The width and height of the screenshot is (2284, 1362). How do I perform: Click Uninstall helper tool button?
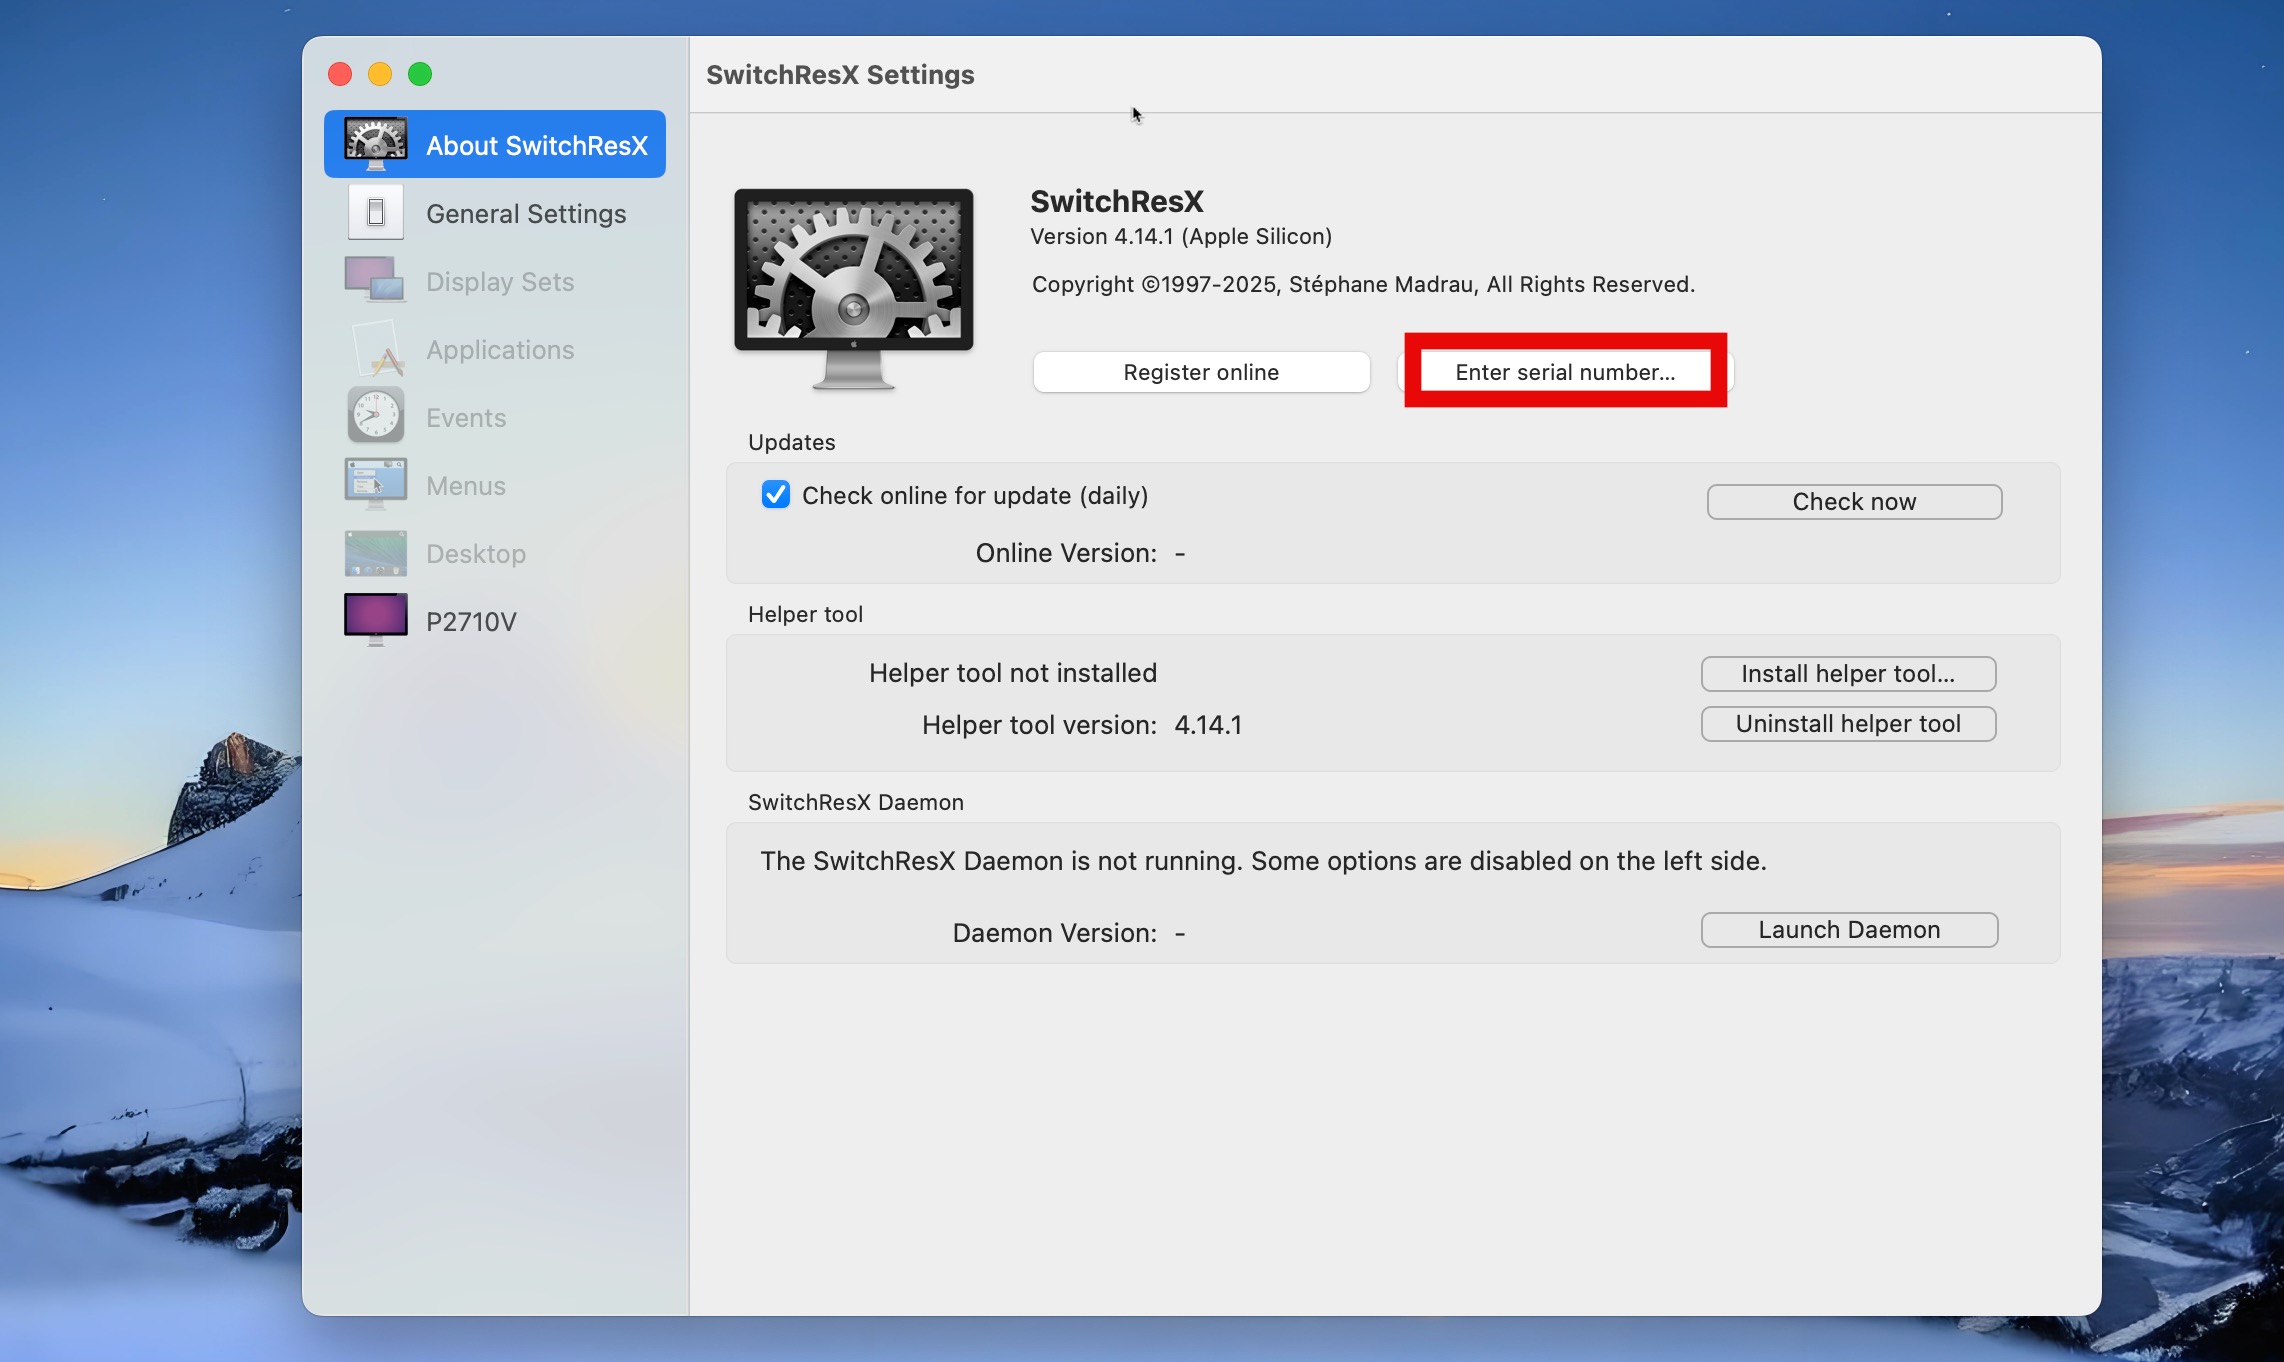[x=1847, y=724]
